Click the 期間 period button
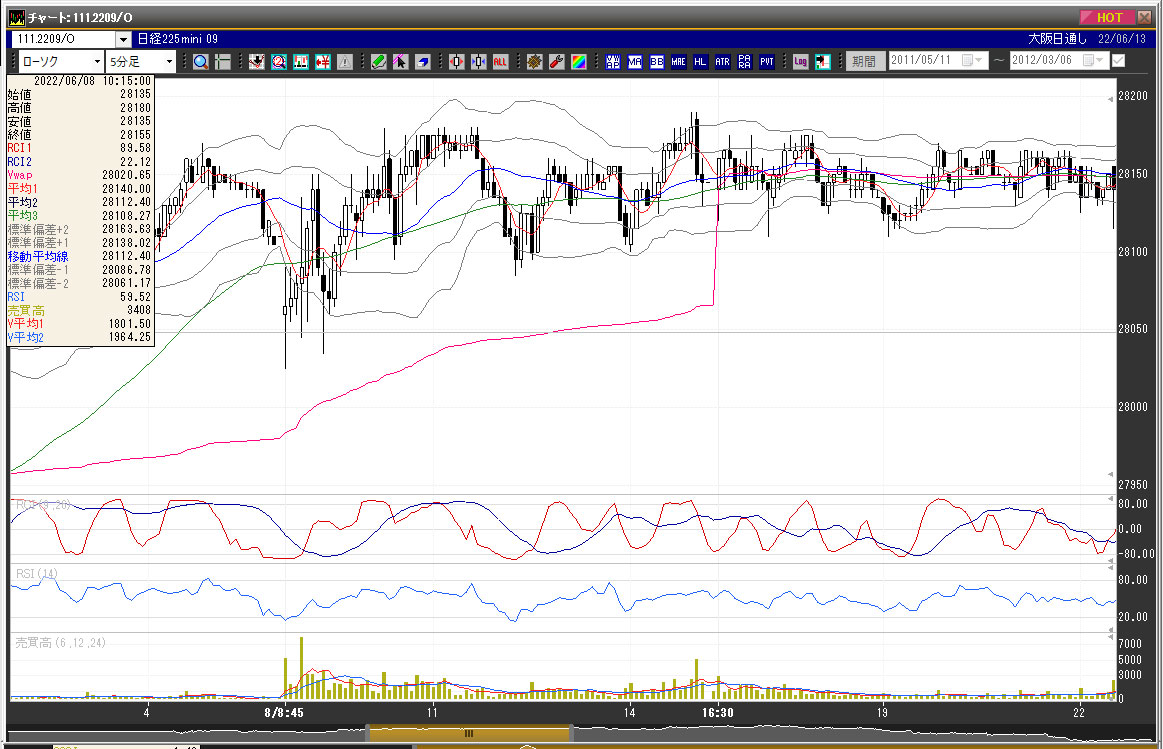 (x=864, y=61)
